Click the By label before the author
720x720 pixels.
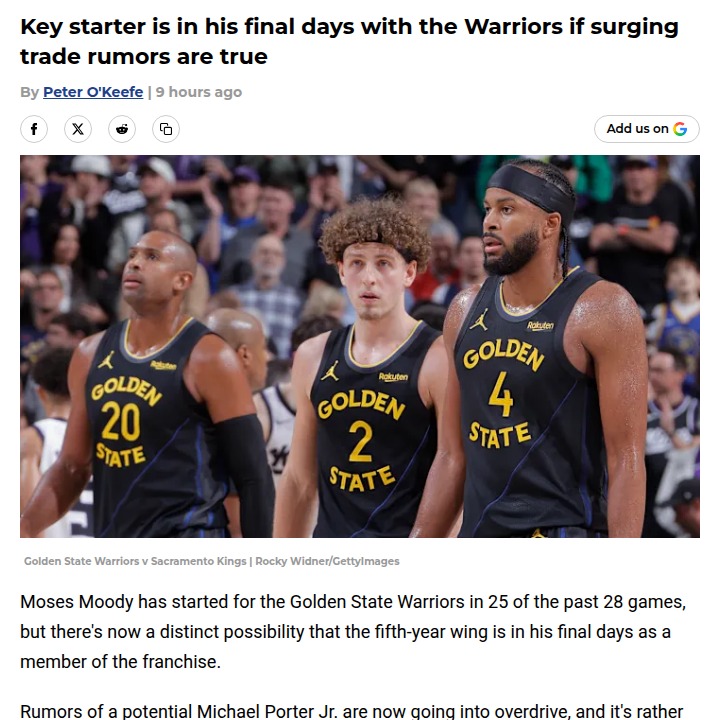(x=29, y=92)
